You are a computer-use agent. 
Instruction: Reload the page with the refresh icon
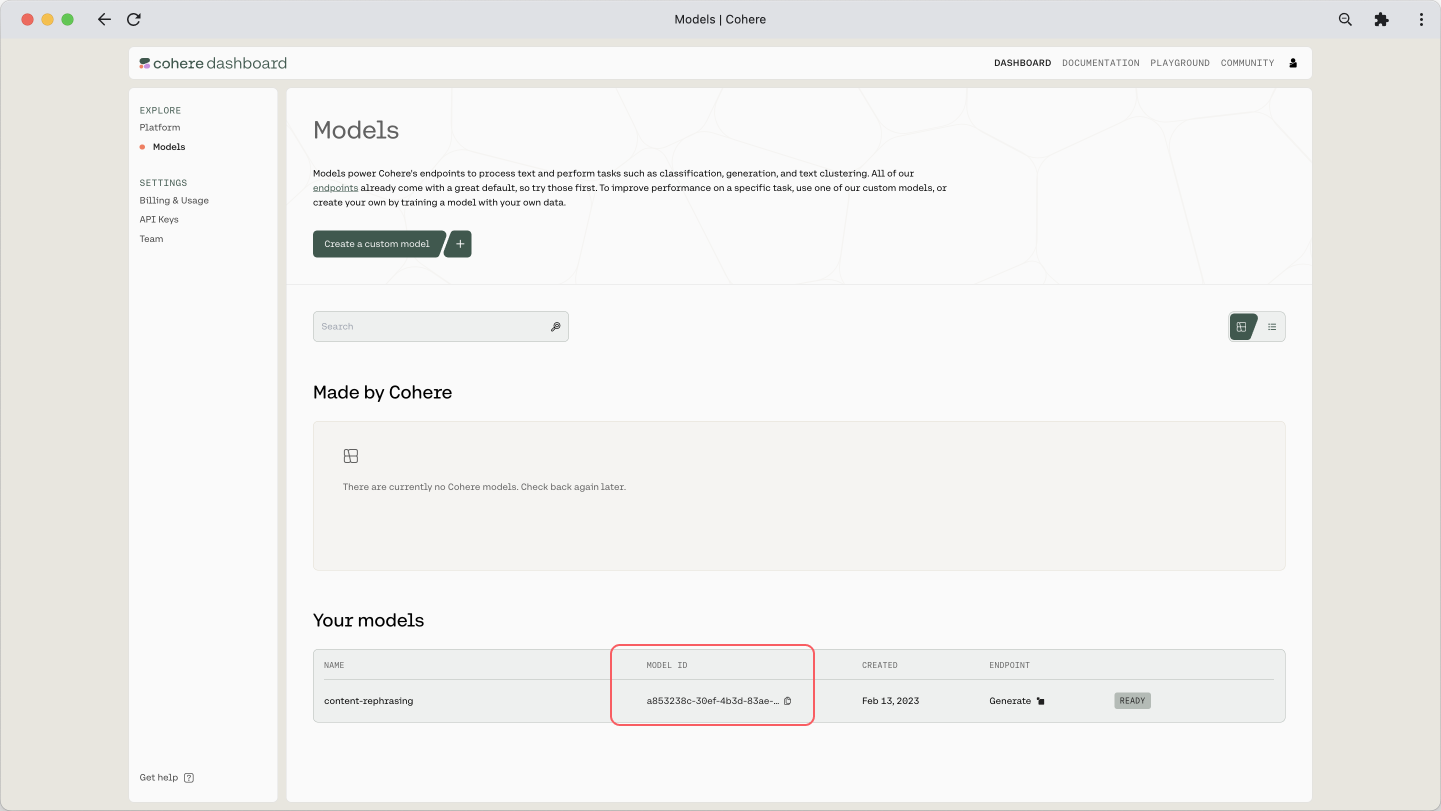click(x=134, y=19)
